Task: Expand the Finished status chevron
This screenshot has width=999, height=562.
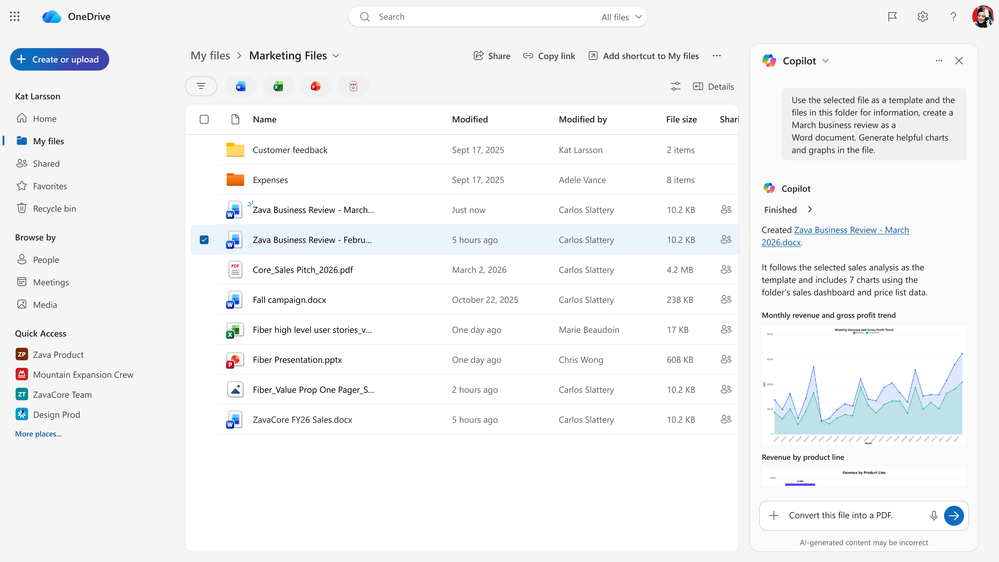Action: click(810, 210)
